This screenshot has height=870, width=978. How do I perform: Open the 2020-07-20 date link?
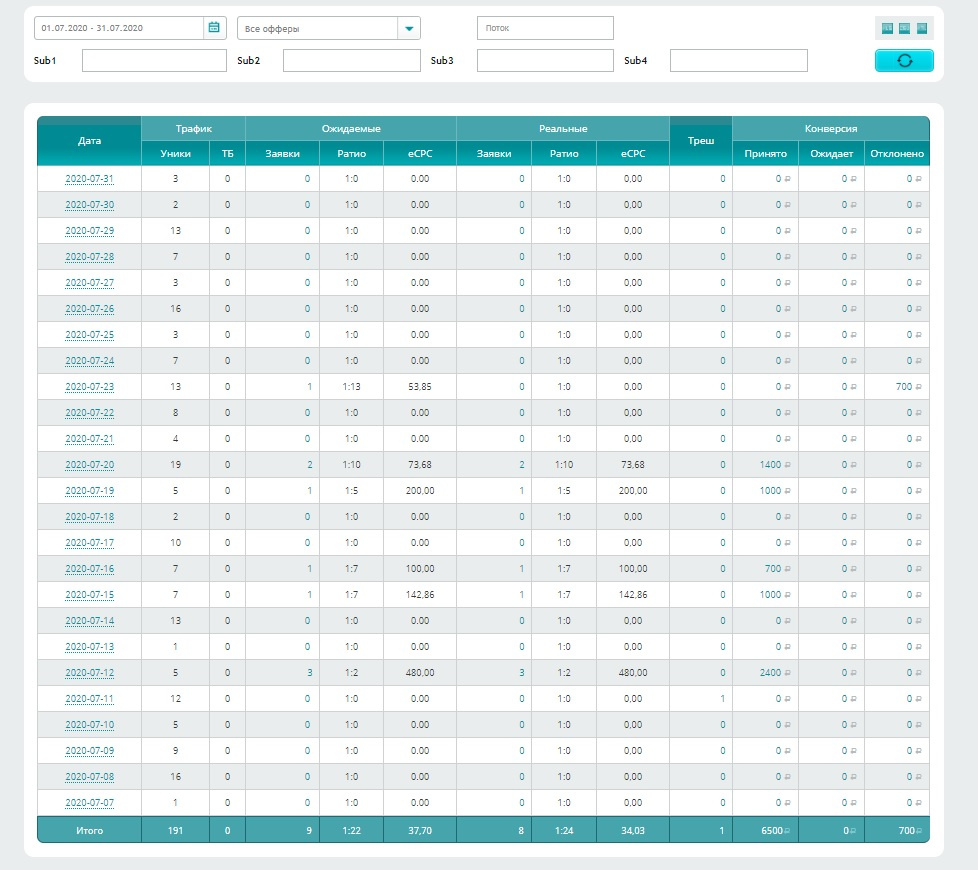tap(89, 465)
